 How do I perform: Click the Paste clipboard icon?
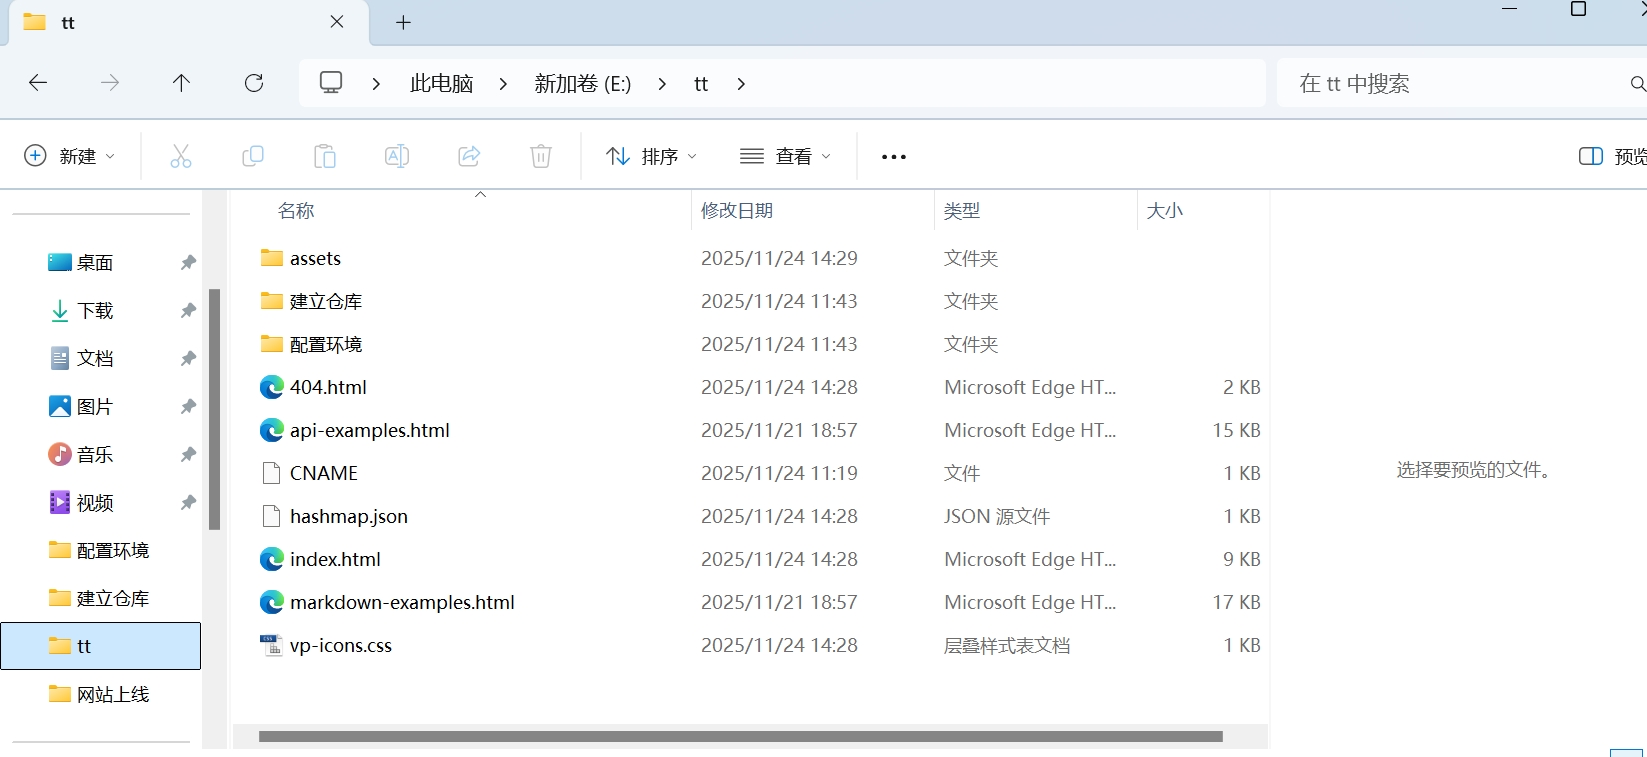point(325,156)
